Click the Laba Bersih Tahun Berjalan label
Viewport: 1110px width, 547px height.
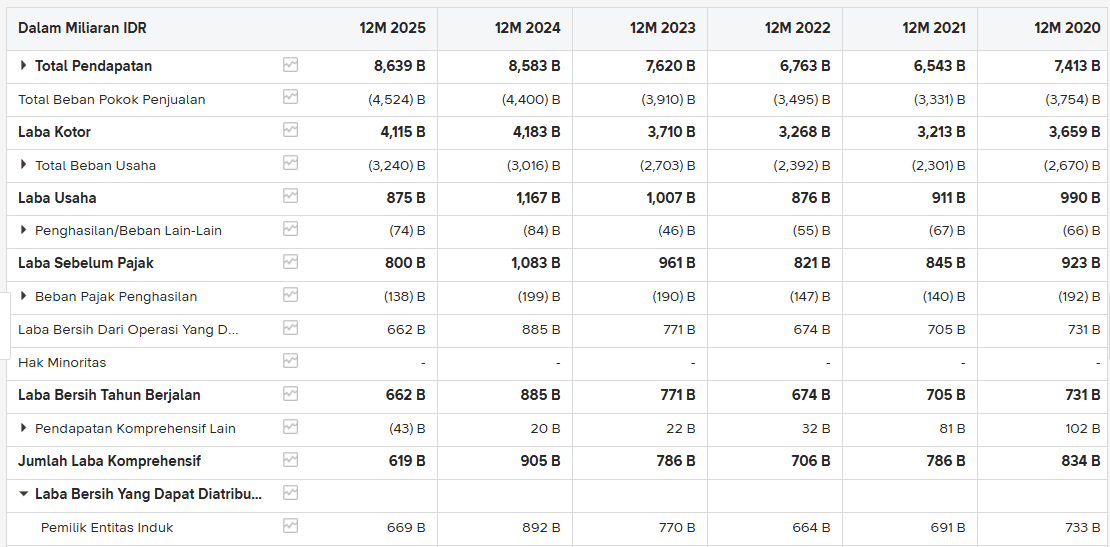(x=109, y=396)
